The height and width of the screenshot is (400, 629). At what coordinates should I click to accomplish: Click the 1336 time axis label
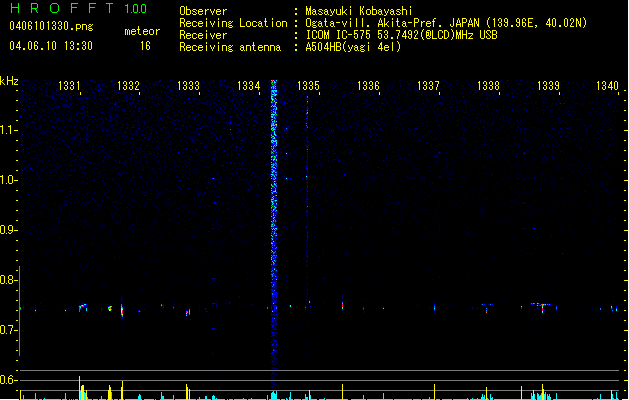368,86
